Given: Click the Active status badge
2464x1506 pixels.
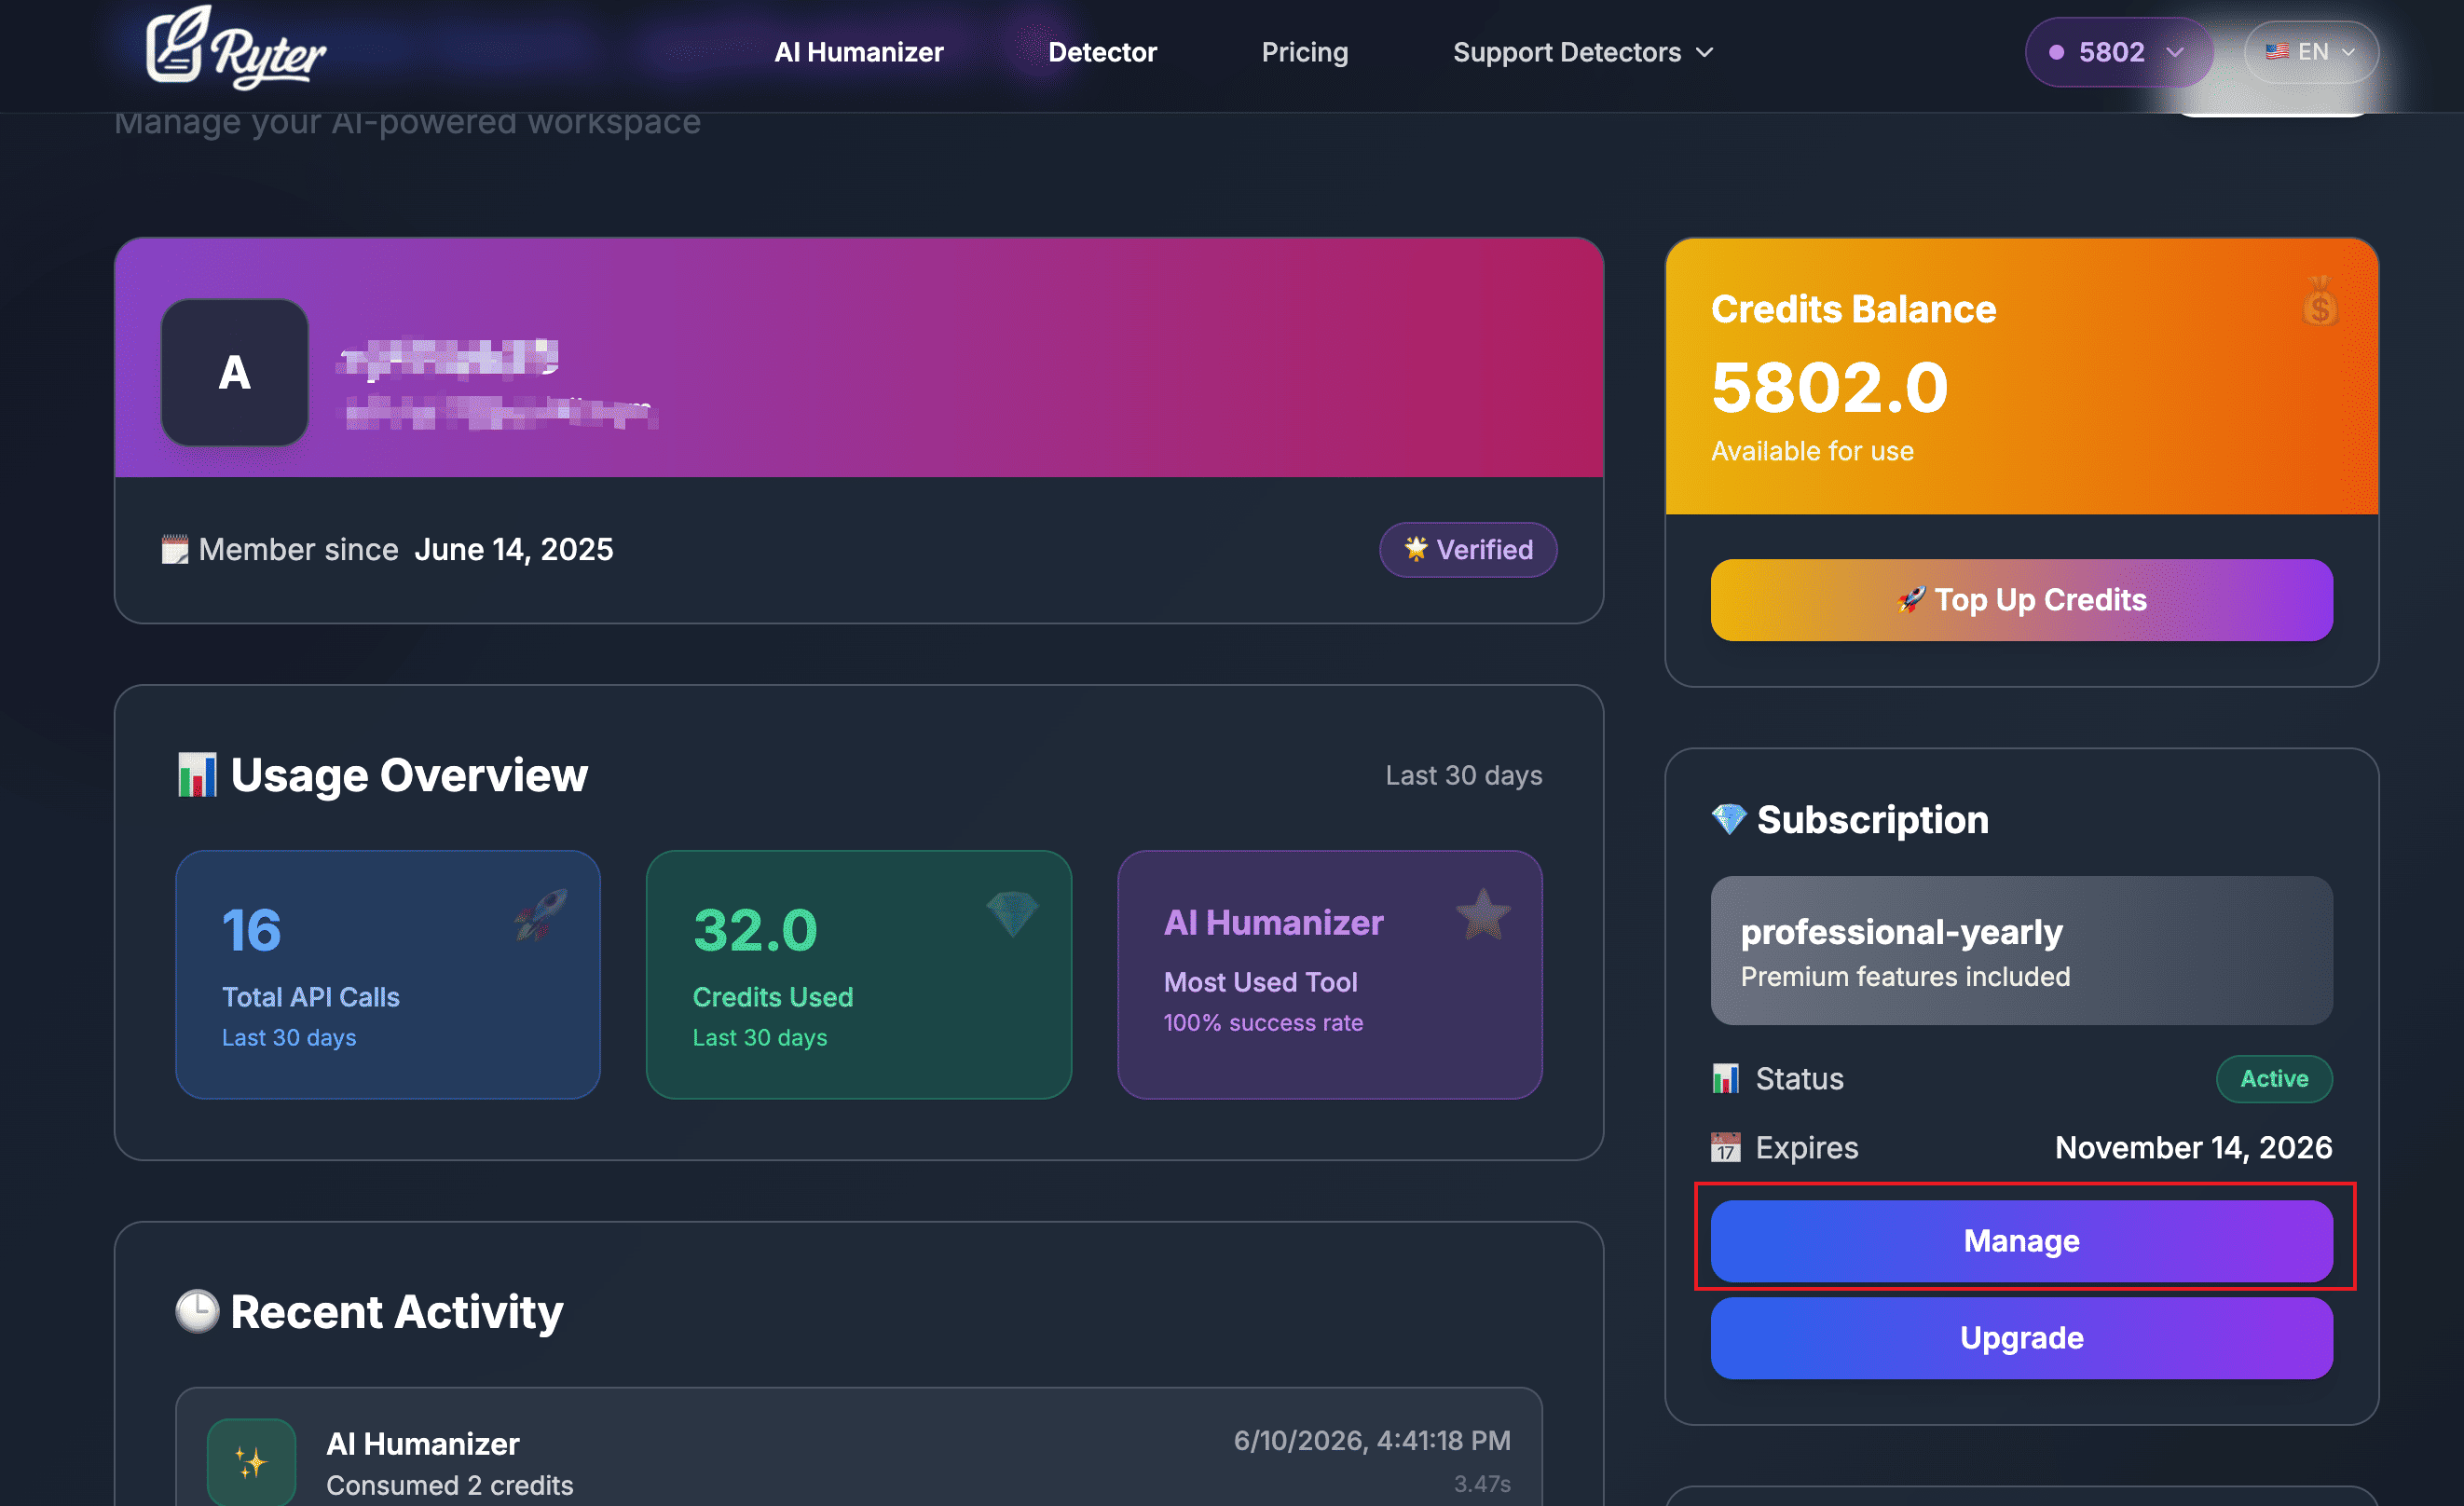Looking at the screenshot, I should coord(2274,1079).
